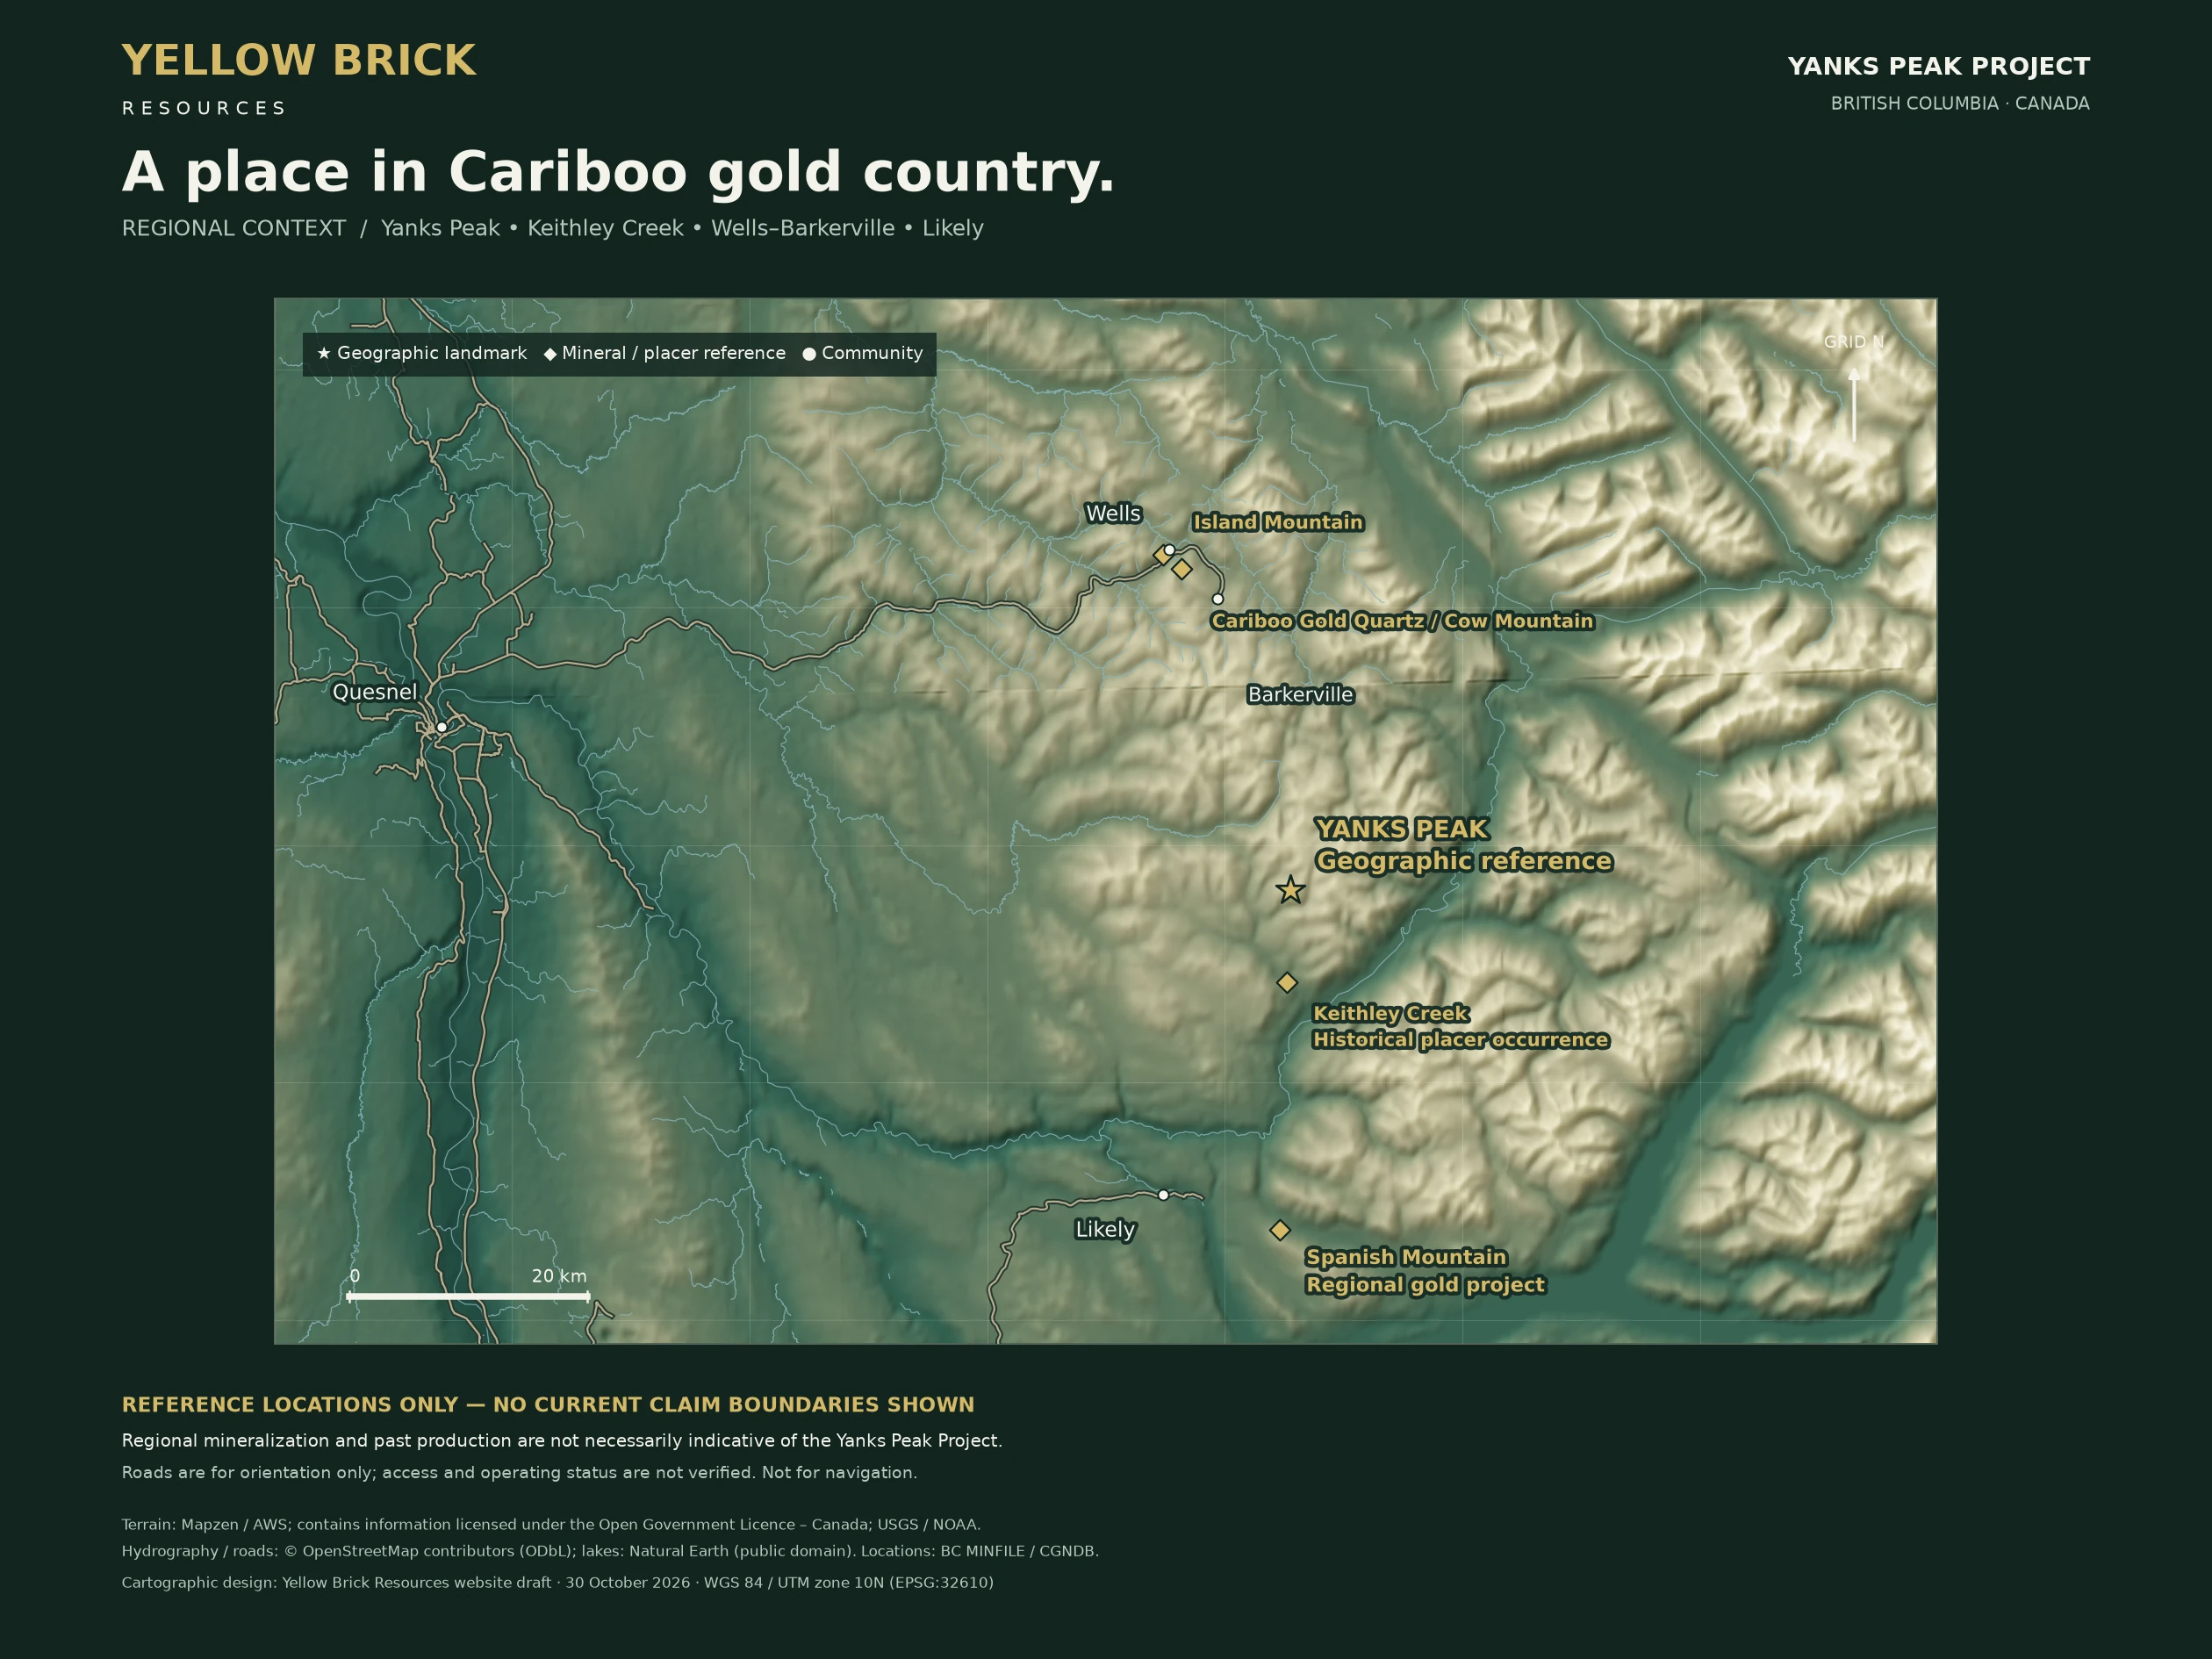Click the 'Historical placer occurrence' label
The image size is (2212, 1659).
(1461, 1040)
